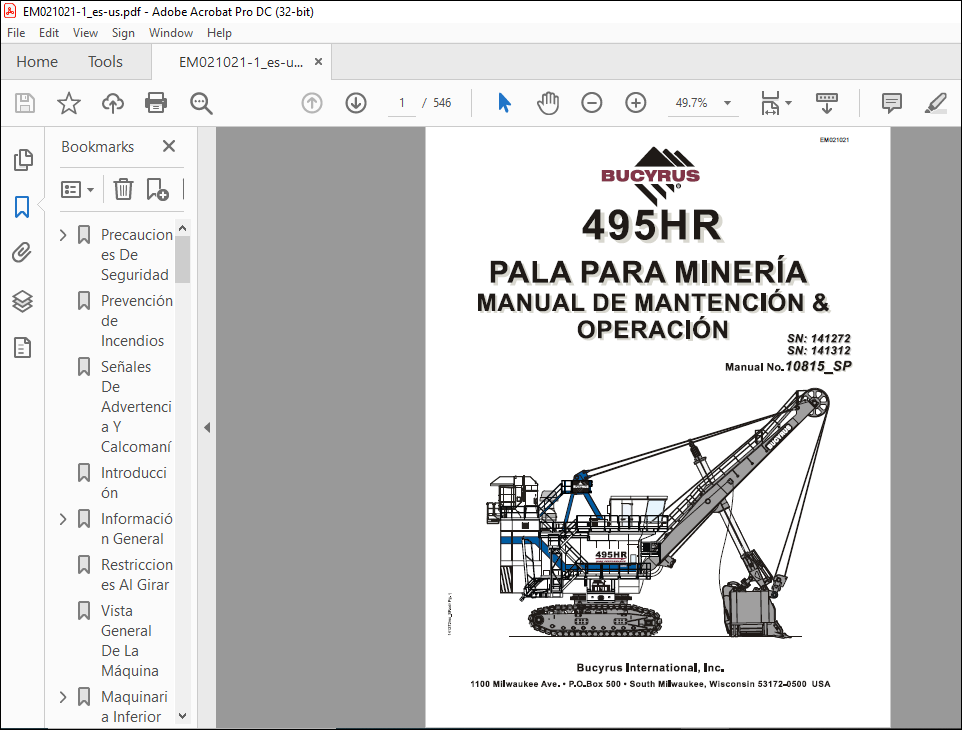Open the Help menu
Screen dimensions: 962x730
[x=219, y=33]
